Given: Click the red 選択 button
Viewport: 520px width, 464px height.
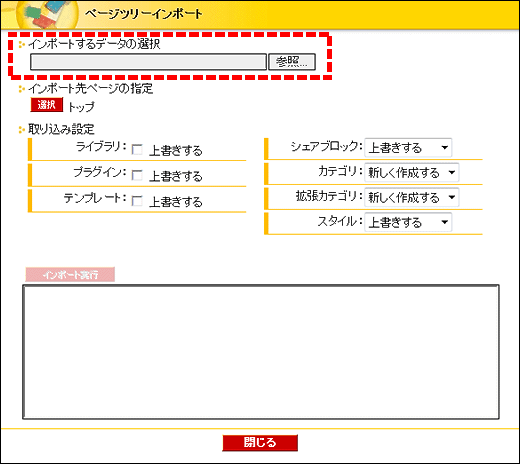Looking at the screenshot, I should (47, 105).
